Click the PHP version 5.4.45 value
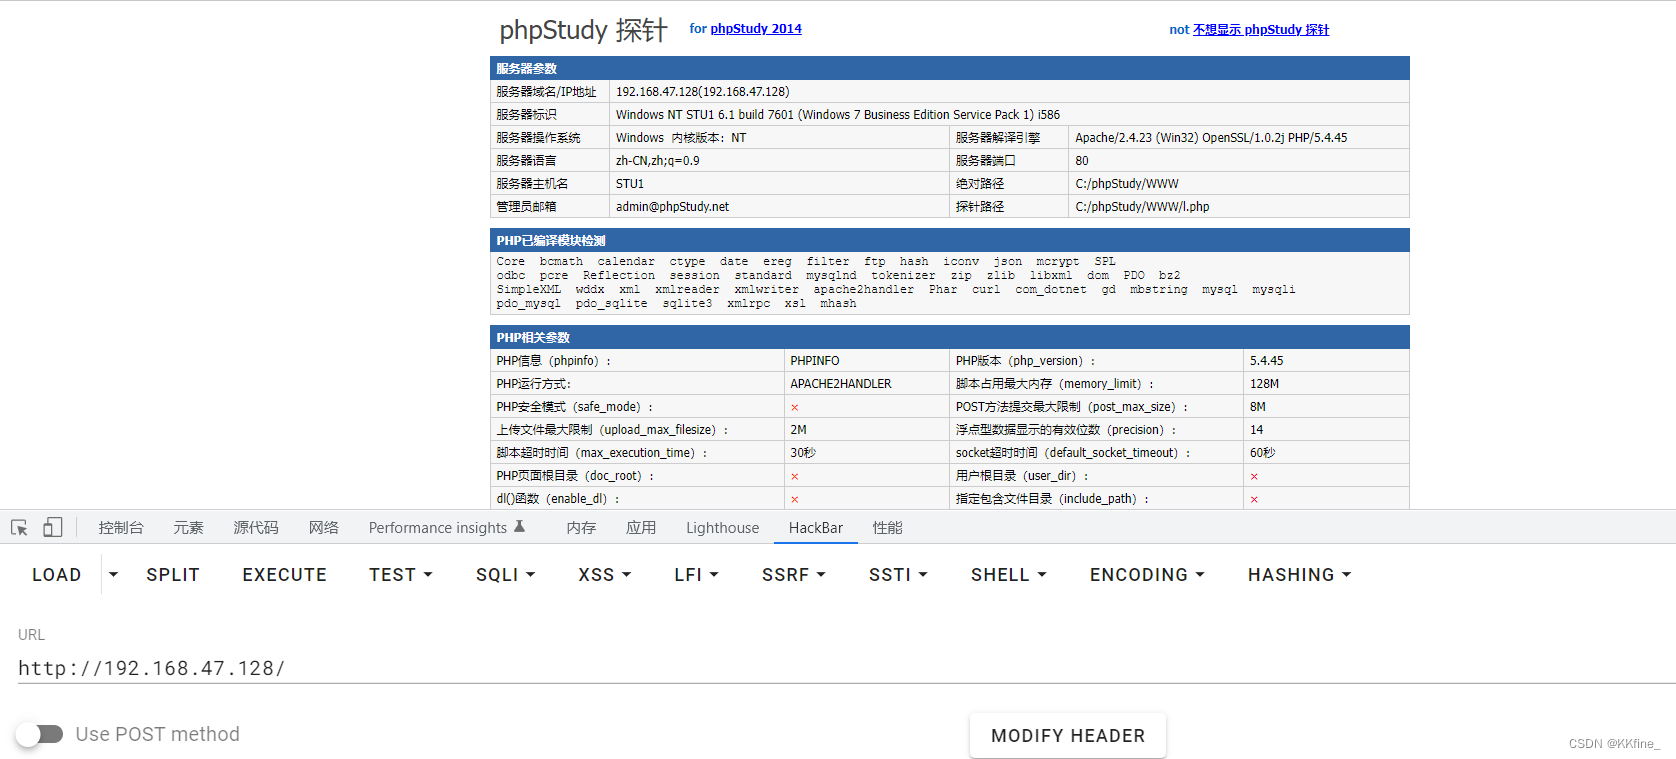Screen dimensions: 1676x759 click(x=1266, y=360)
